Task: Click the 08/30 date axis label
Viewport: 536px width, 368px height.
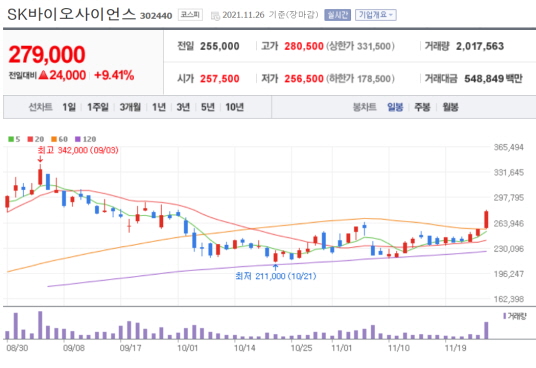Action: coord(17,348)
